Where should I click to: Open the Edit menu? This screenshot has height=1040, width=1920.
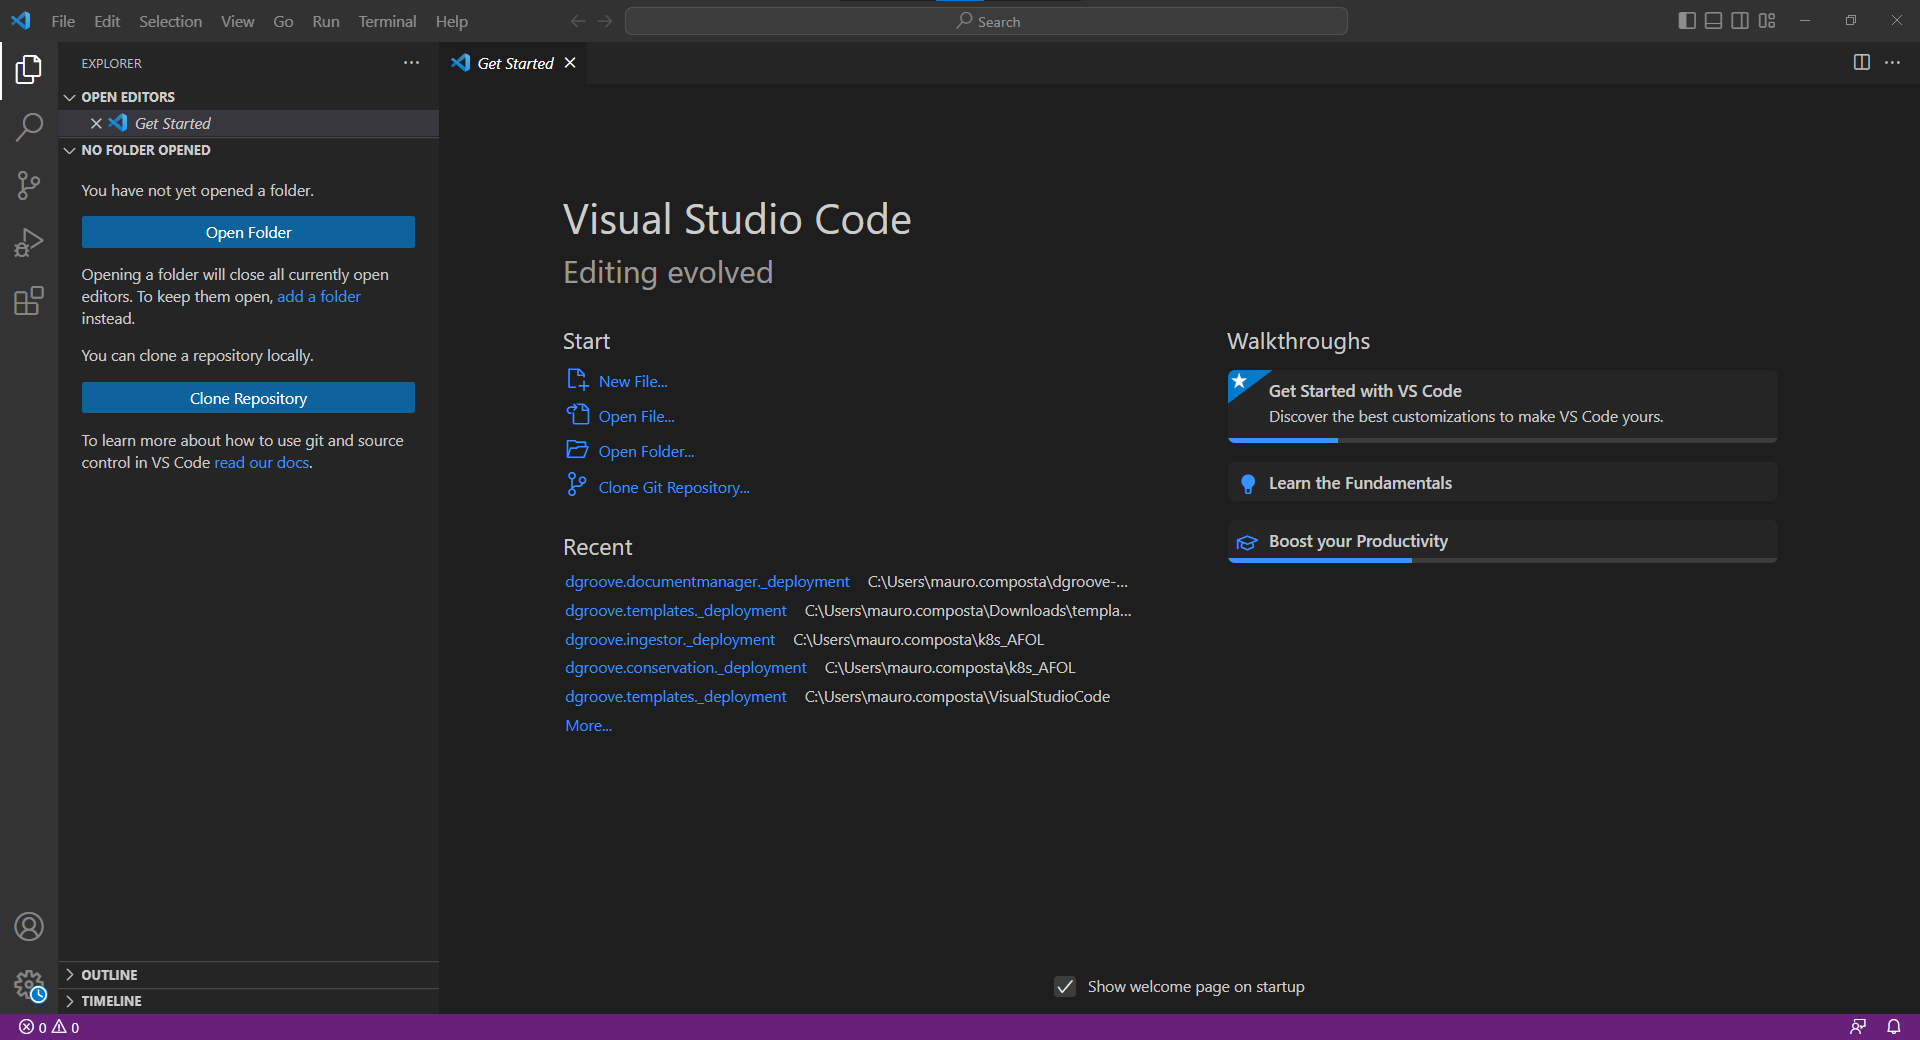click(x=107, y=21)
